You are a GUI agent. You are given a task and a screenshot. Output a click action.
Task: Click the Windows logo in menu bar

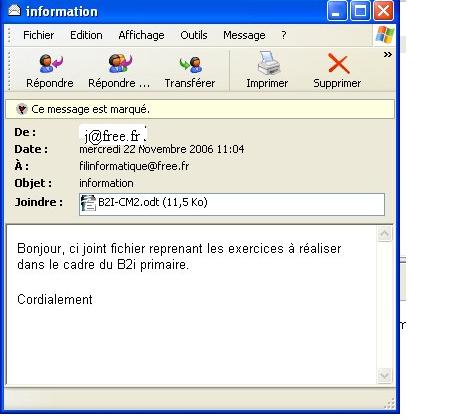(385, 35)
